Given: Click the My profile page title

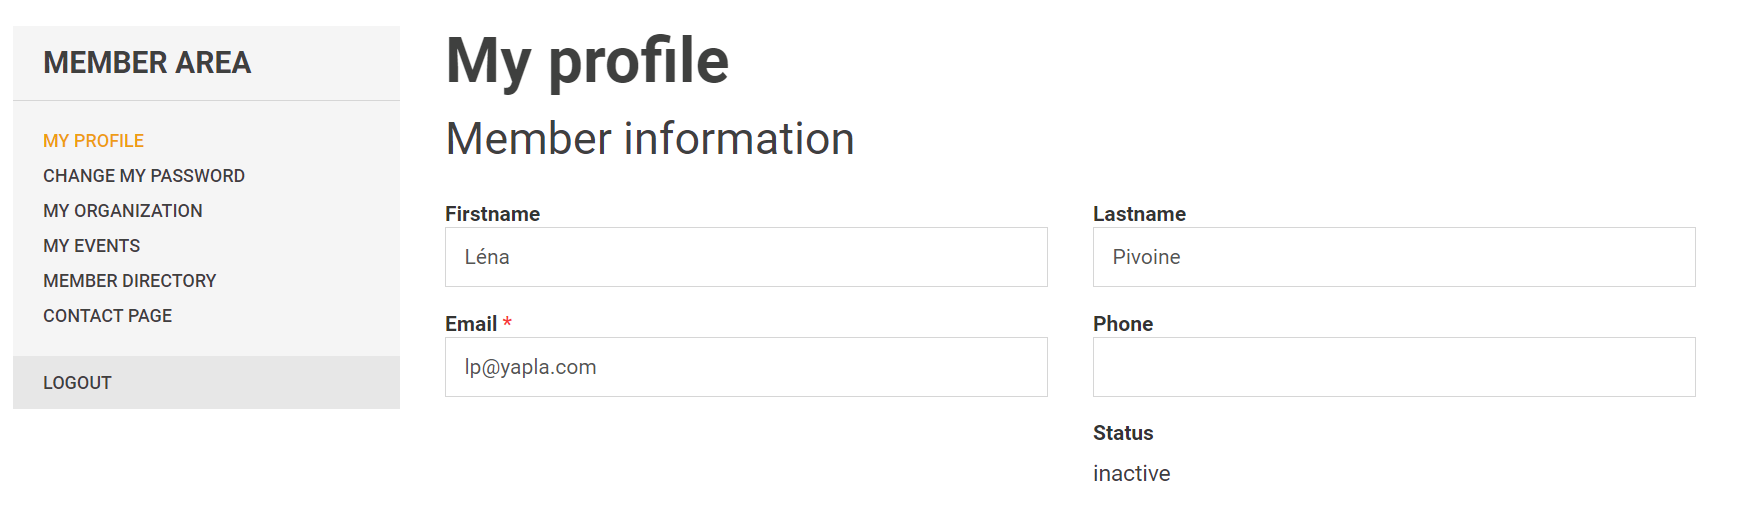Looking at the screenshot, I should [587, 61].
